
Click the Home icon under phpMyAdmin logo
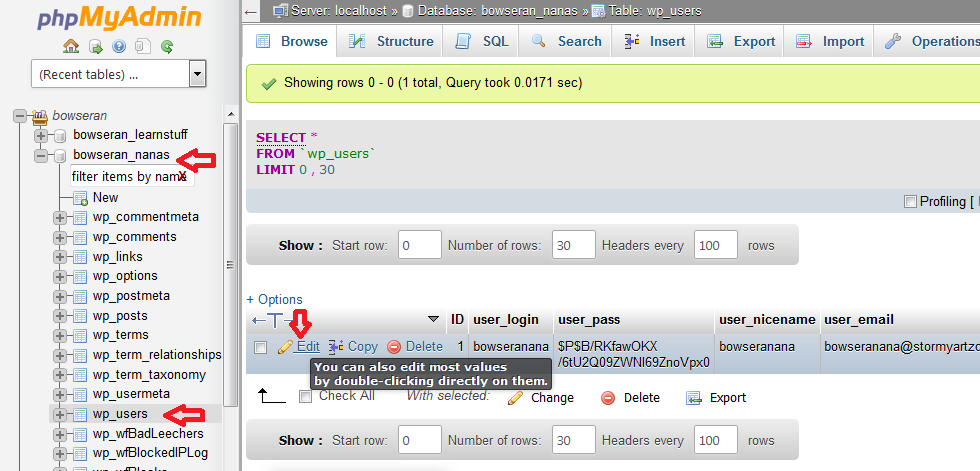[x=71, y=46]
